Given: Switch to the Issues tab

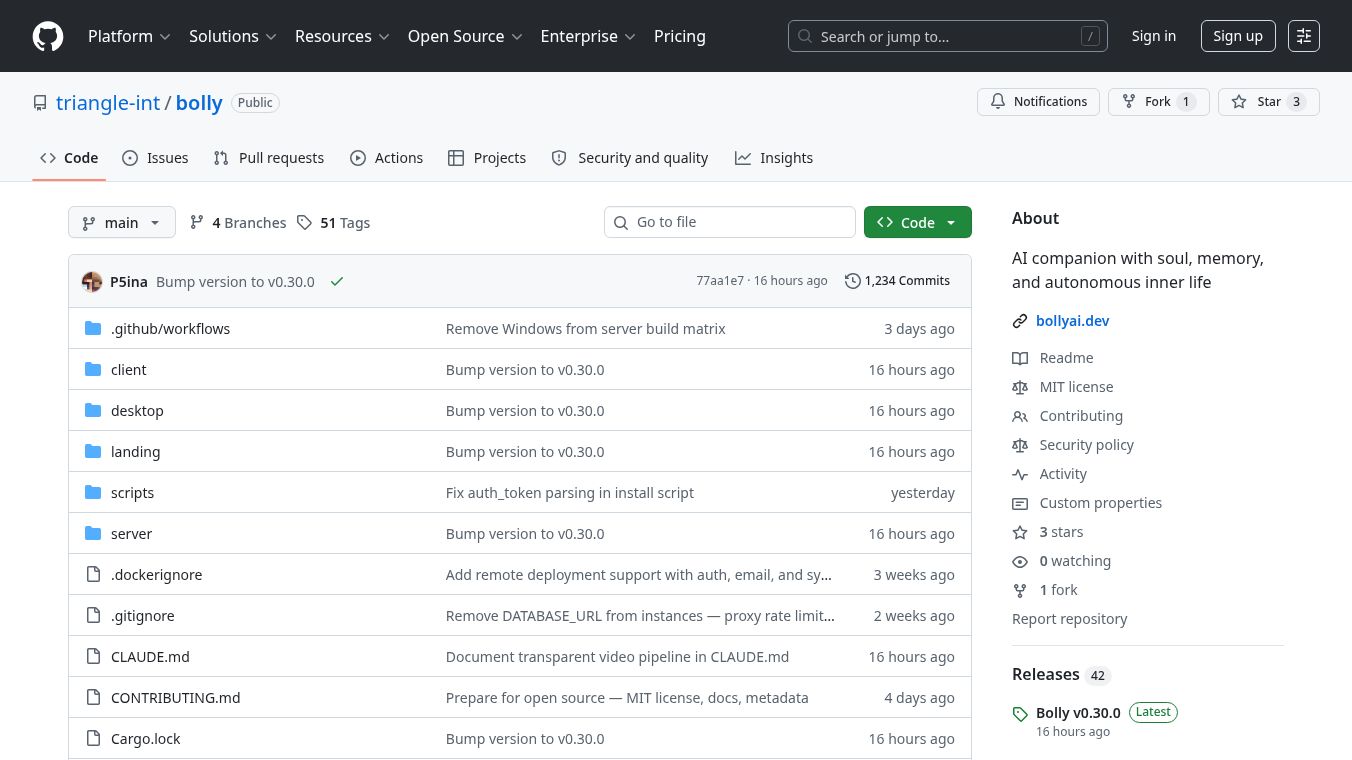Looking at the screenshot, I should click(x=155, y=158).
